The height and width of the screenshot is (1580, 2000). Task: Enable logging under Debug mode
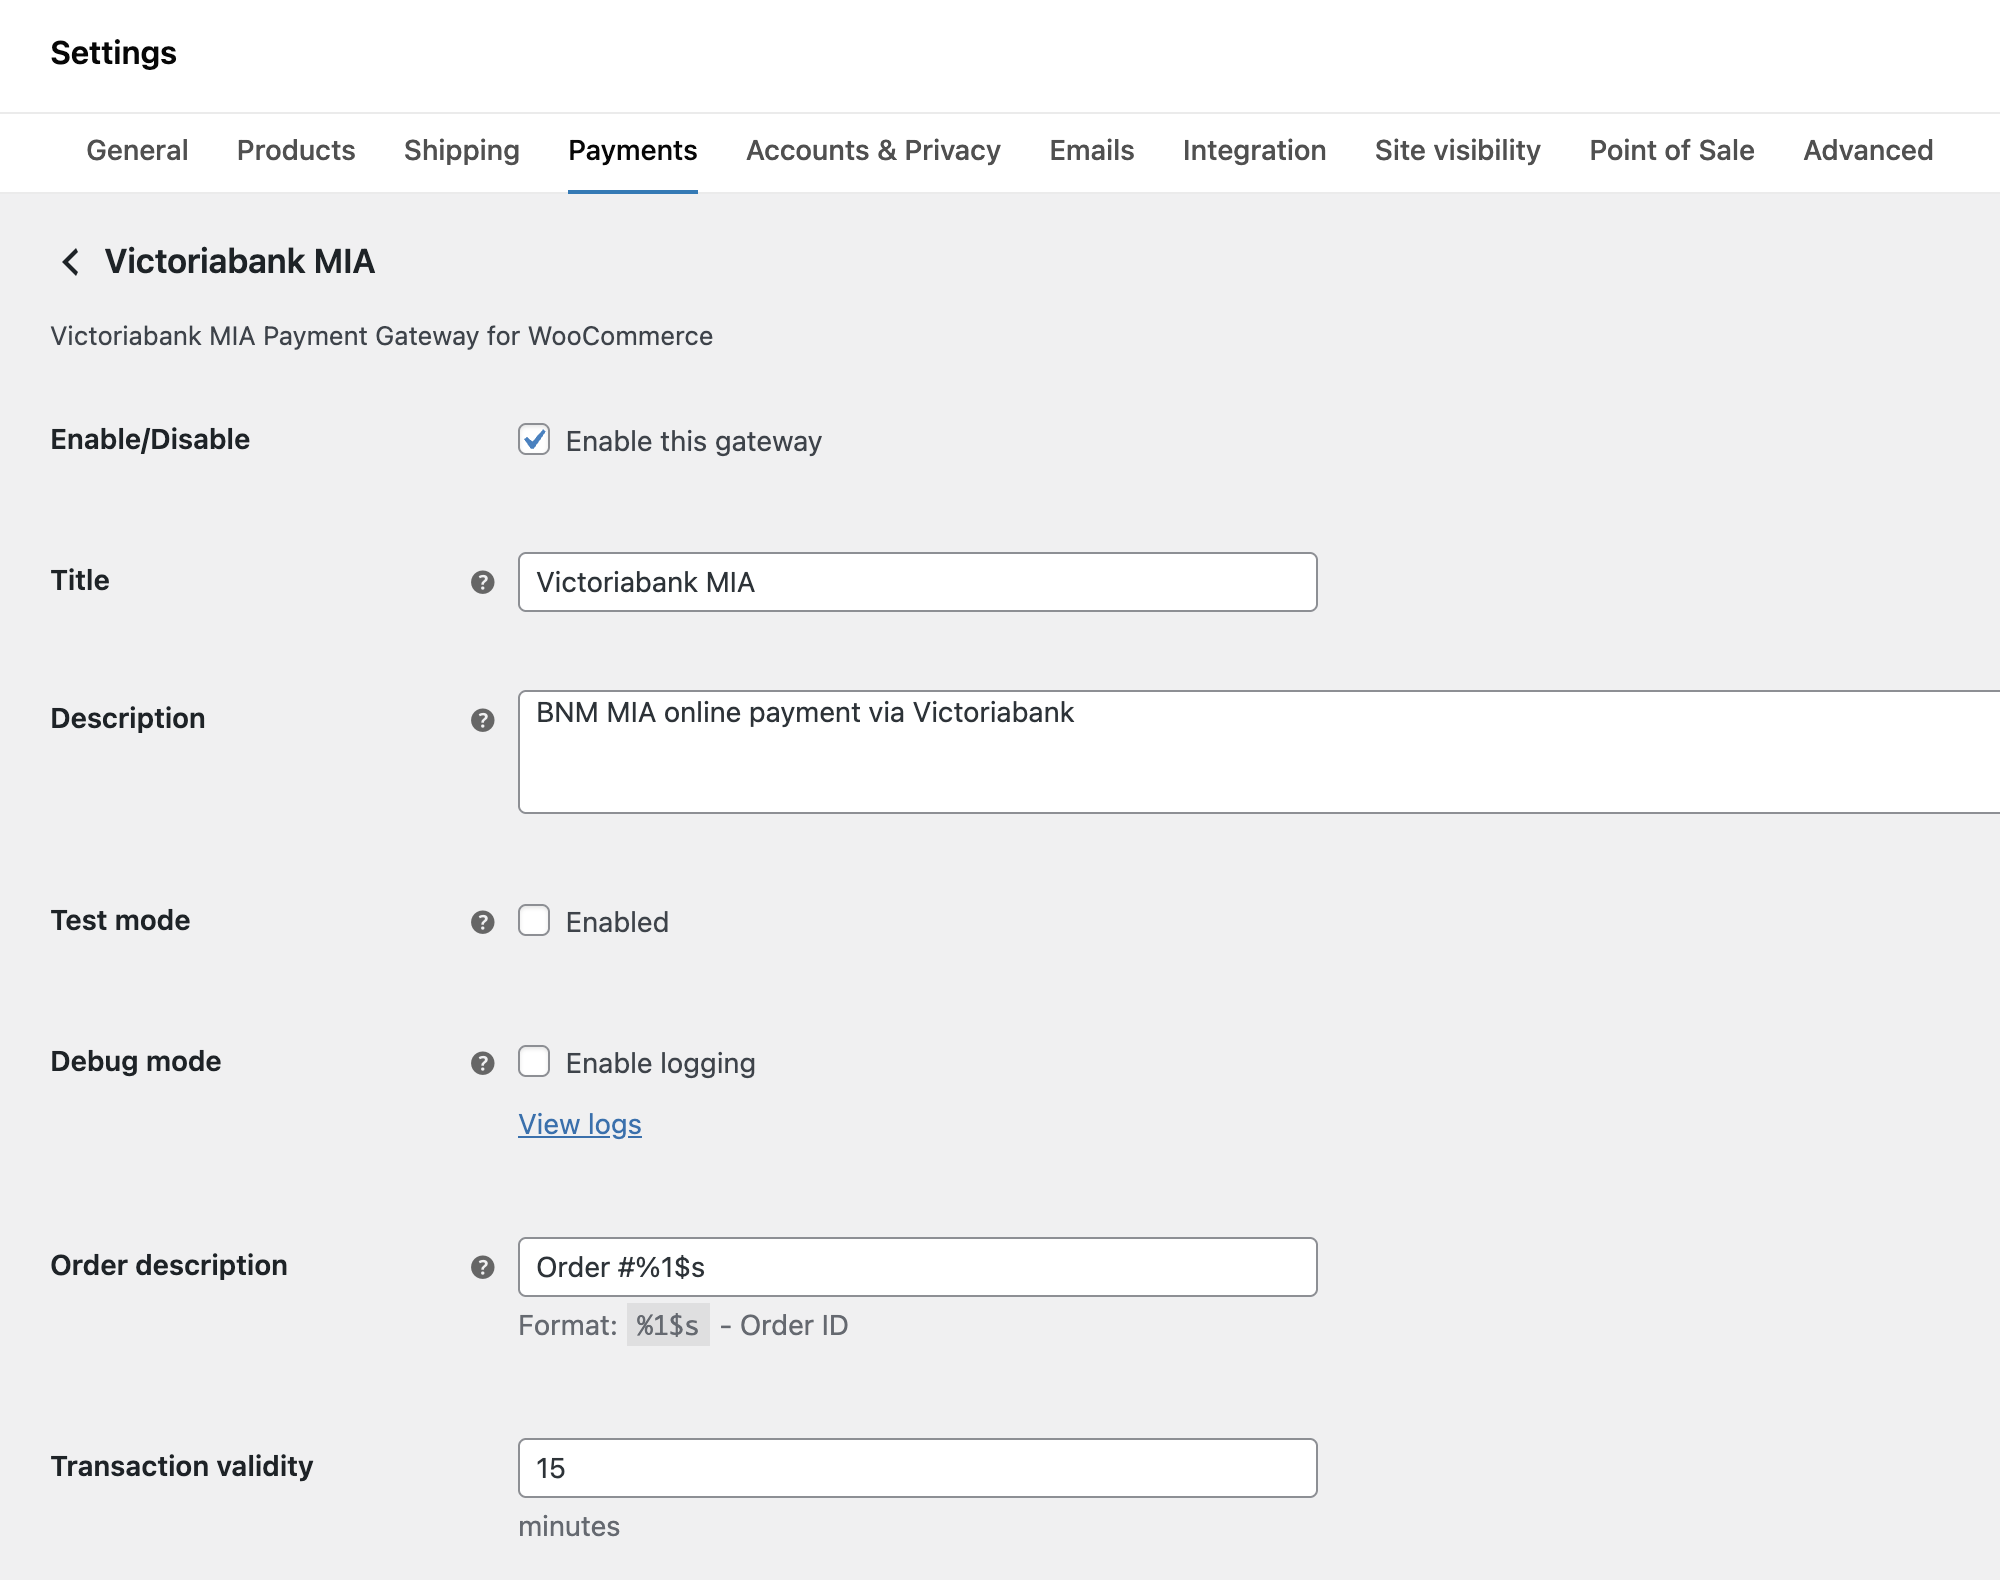[x=534, y=1062]
